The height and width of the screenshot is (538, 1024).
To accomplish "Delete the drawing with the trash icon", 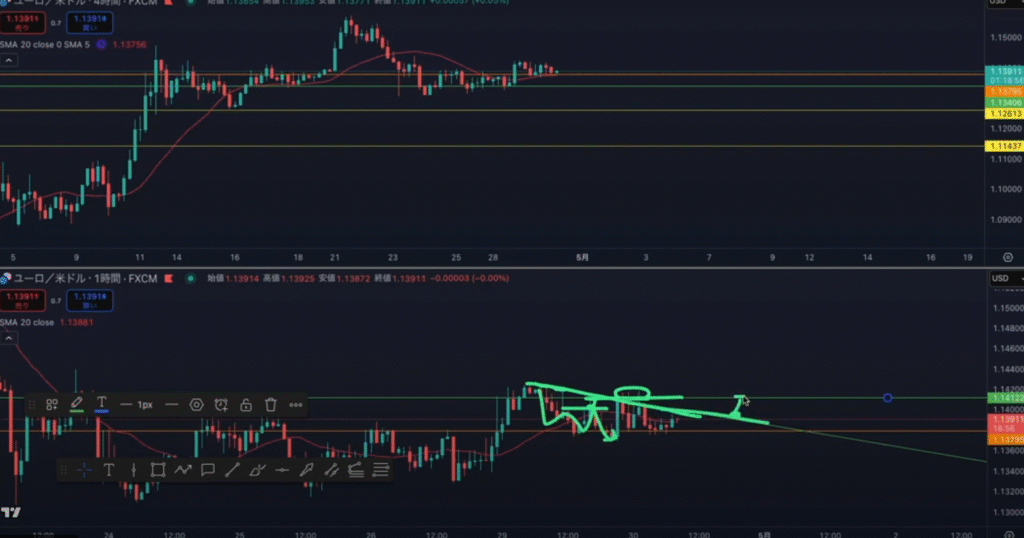I will (x=270, y=405).
